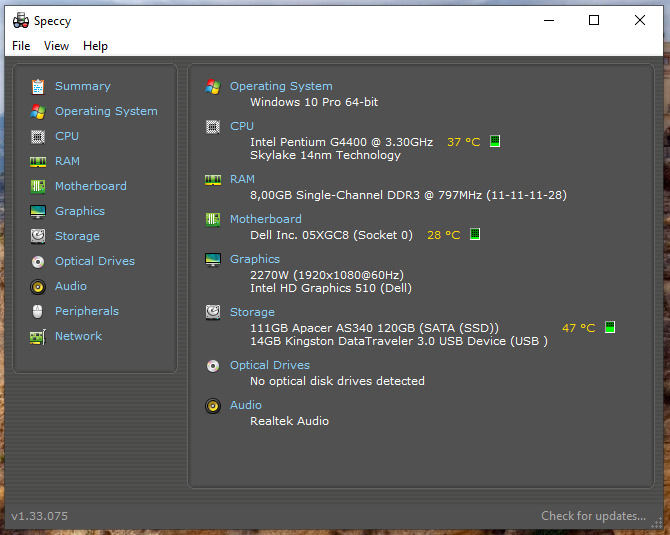This screenshot has height=535, width=670.
Task: Click Skylake 14nm Technology text
Action: pyautogui.click(x=325, y=155)
